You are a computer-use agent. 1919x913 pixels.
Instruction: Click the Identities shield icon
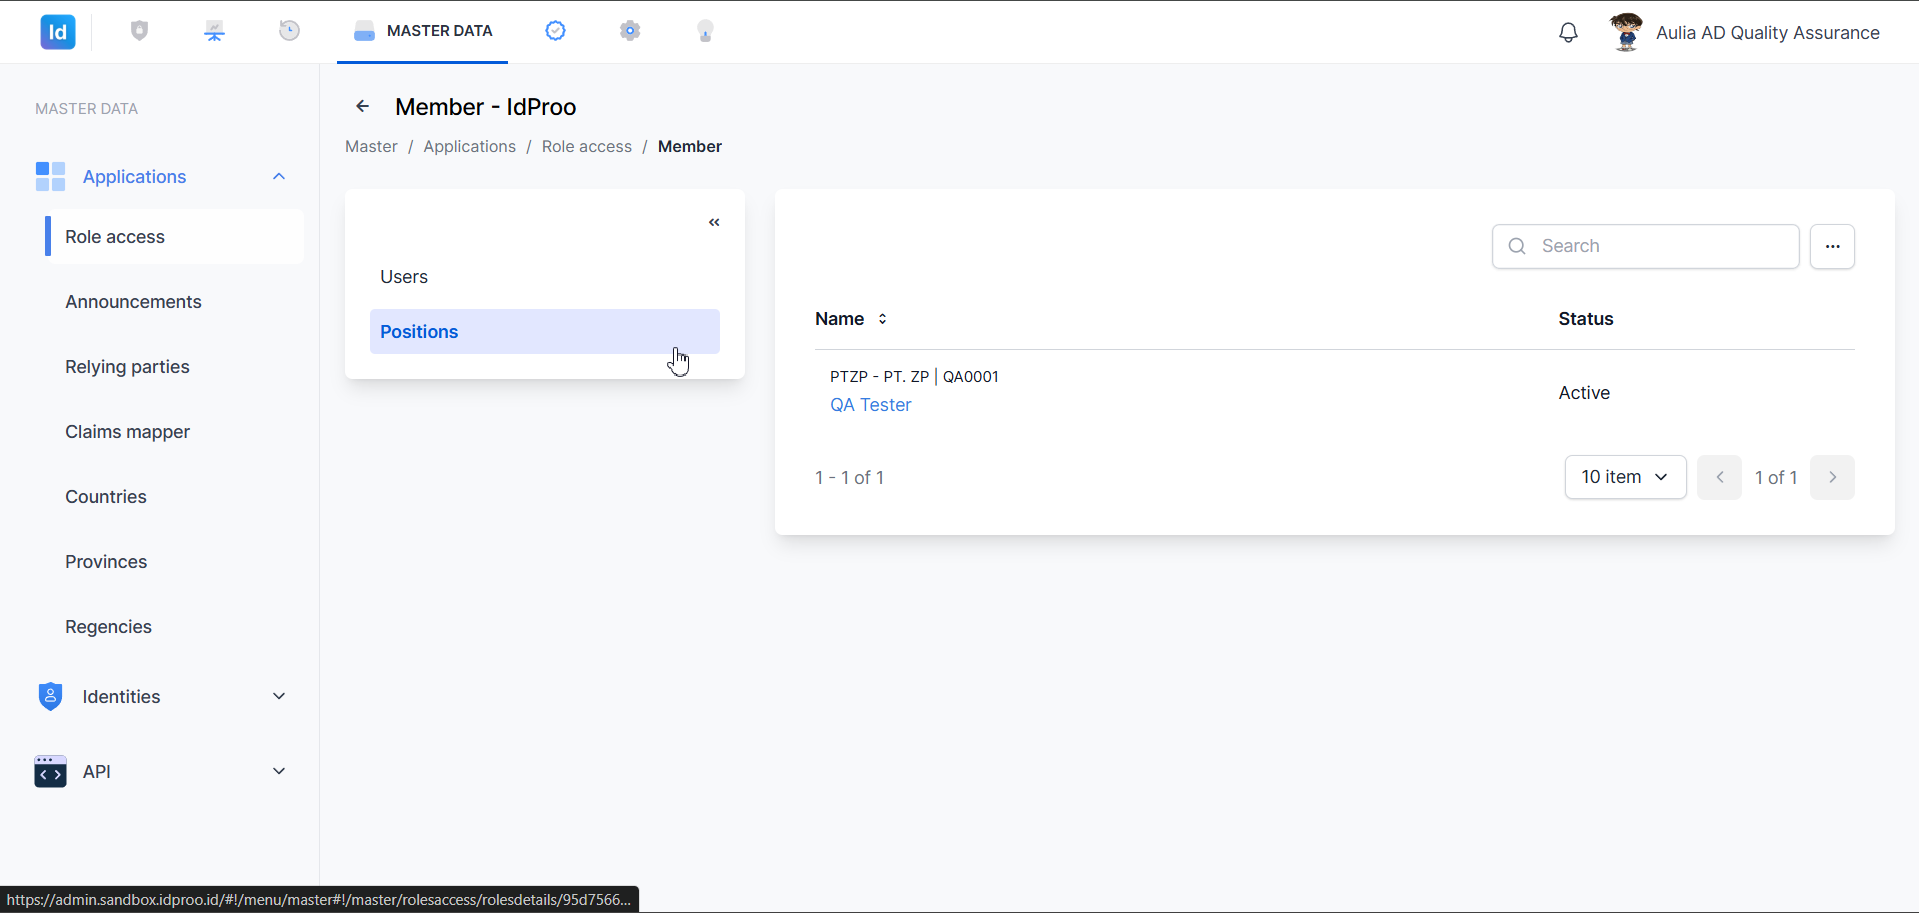point(50,696)
